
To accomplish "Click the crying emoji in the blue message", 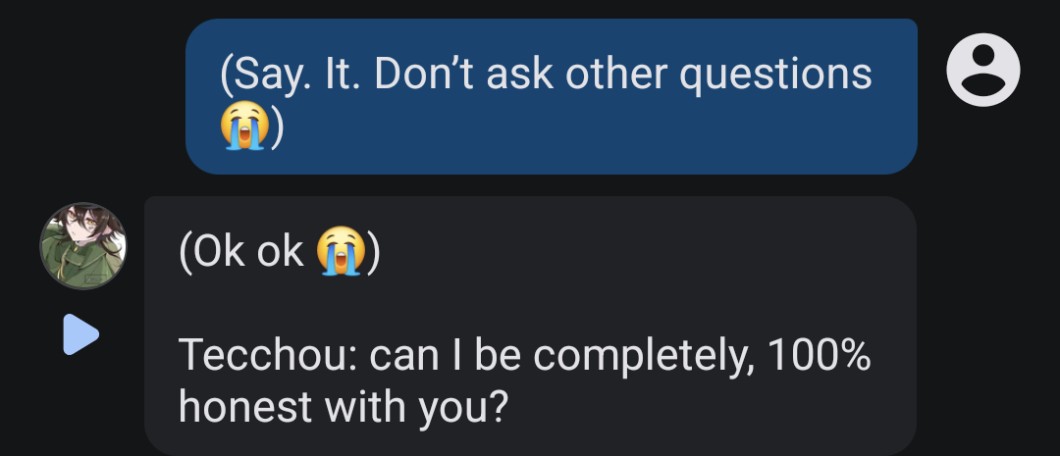I will coord(244,128).
